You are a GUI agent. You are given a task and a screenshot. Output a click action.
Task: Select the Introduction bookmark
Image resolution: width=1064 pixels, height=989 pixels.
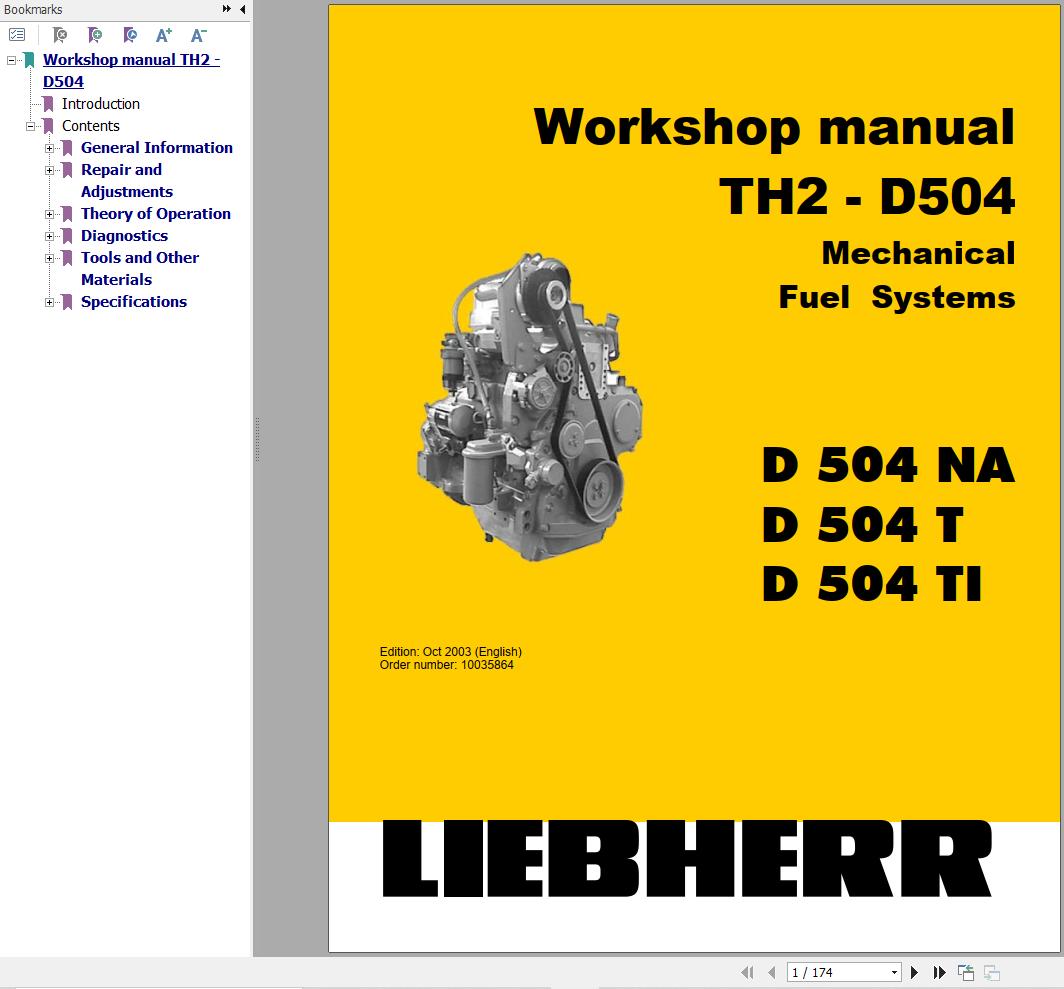pos(101,104)
